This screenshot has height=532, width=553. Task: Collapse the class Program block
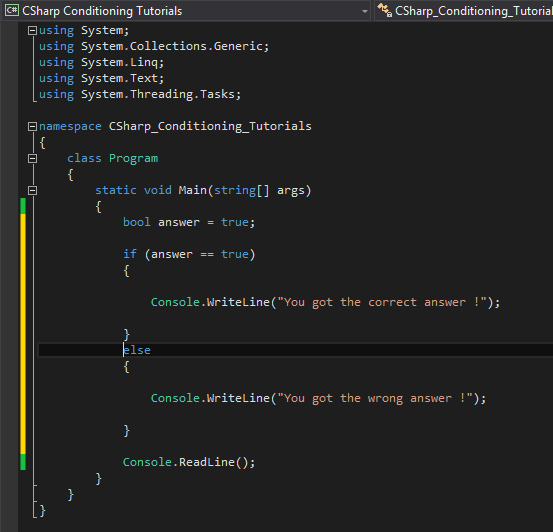click(x=32, y=158)
